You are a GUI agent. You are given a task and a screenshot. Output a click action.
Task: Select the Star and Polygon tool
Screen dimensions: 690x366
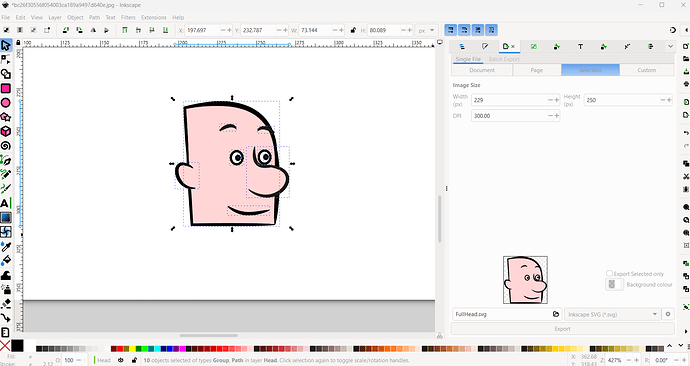6,117
